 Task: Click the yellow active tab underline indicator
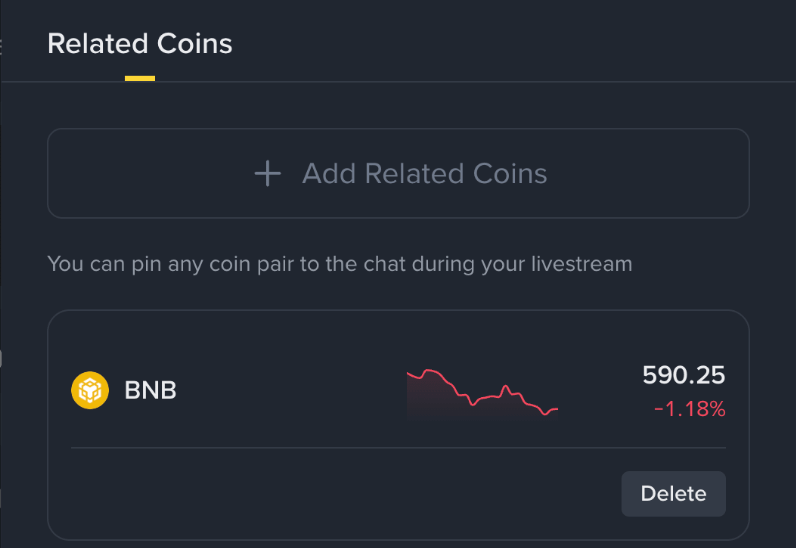[x=139, y=78]
